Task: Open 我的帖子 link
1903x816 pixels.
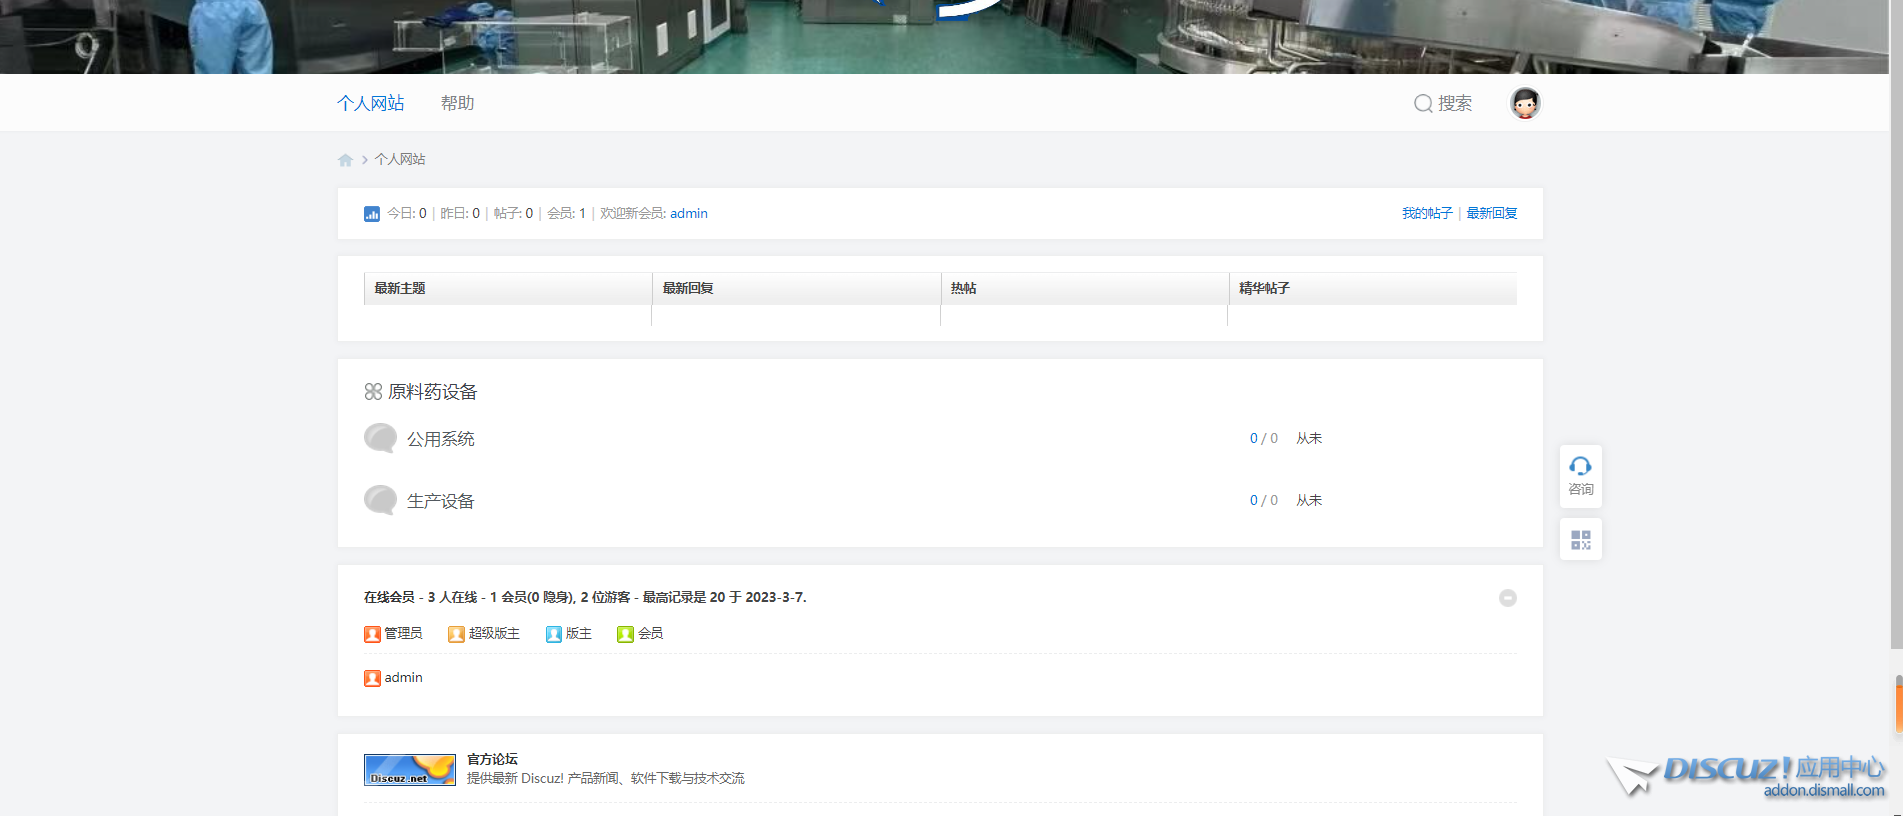Action: click(1426, 213)
